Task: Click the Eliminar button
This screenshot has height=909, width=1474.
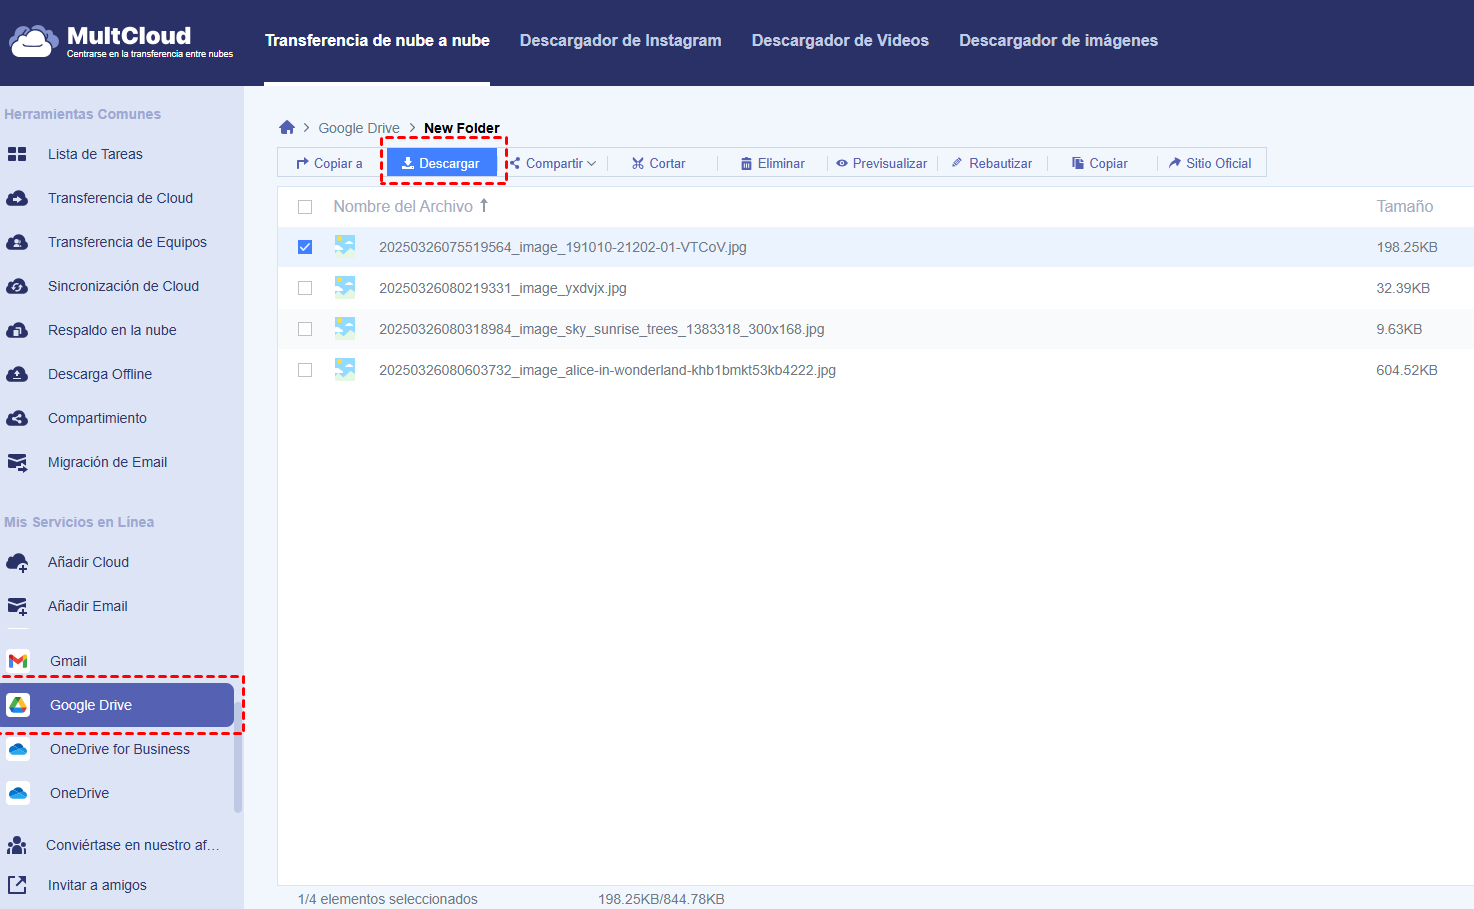Action: 773,163
